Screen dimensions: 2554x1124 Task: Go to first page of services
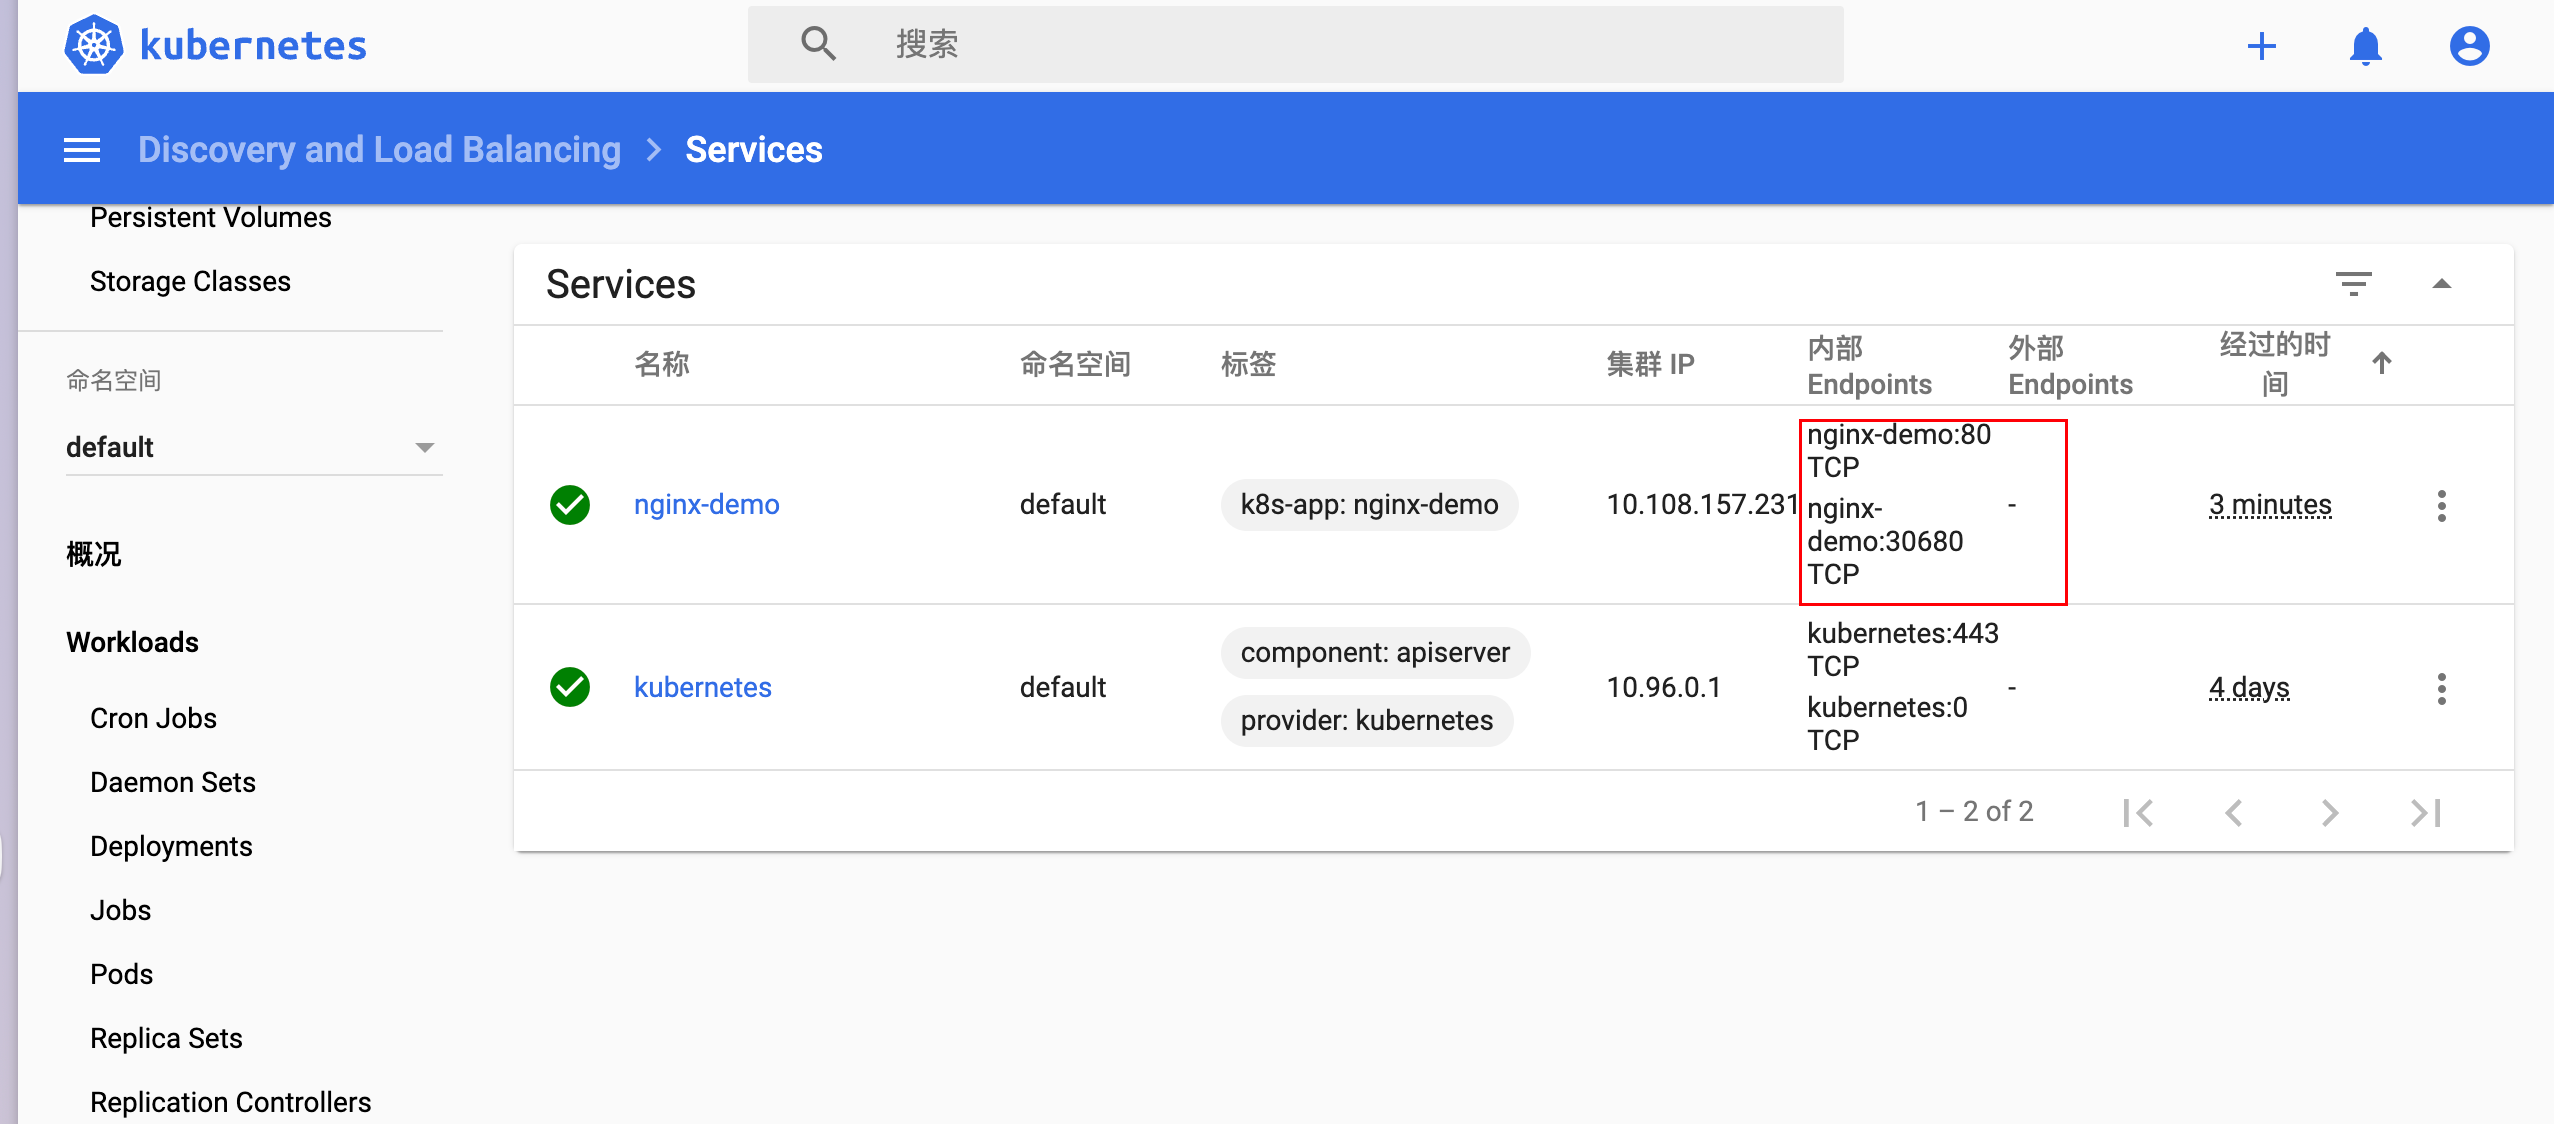click(2137, 812)
